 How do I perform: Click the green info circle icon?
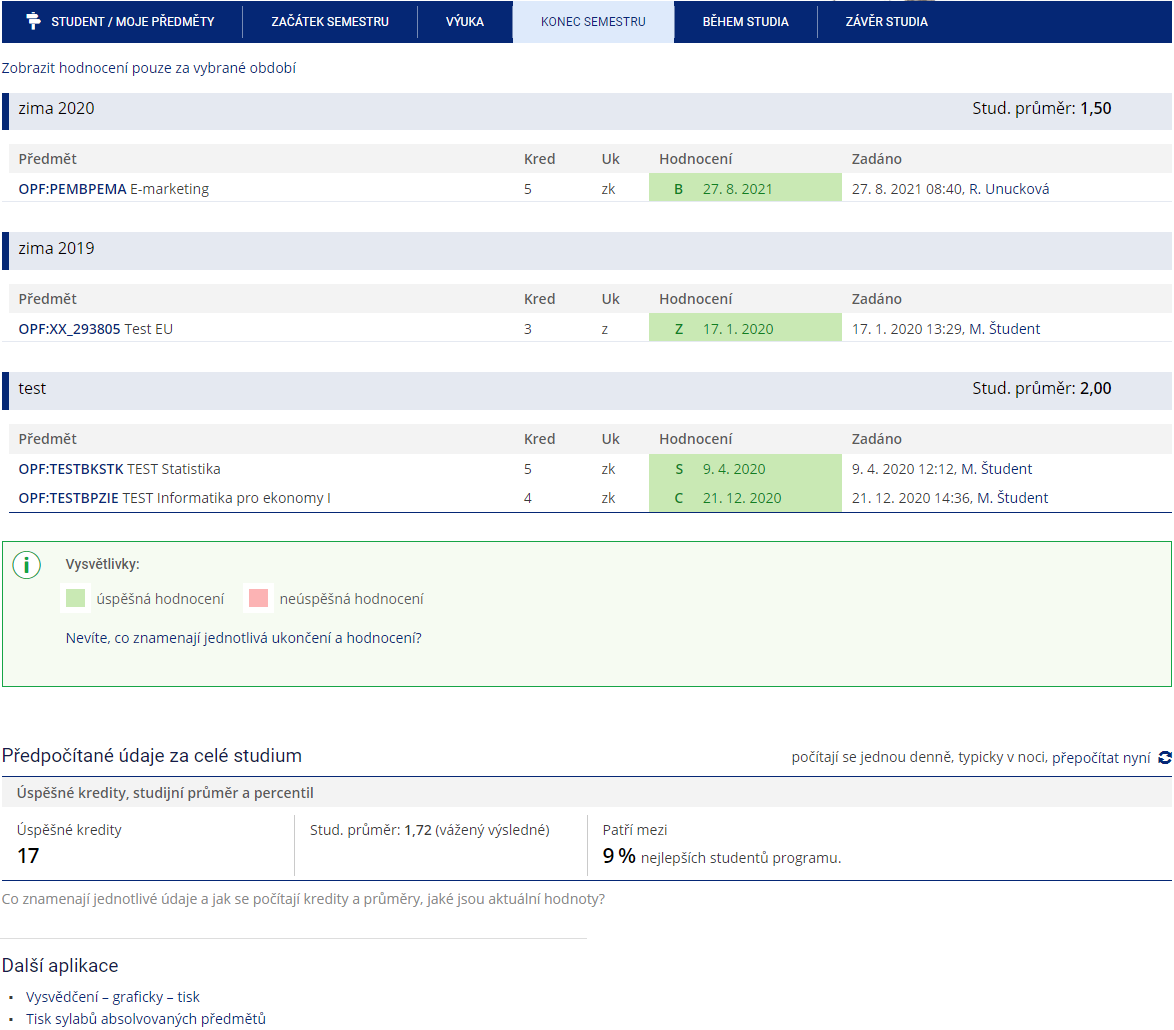tap(27, 565)
